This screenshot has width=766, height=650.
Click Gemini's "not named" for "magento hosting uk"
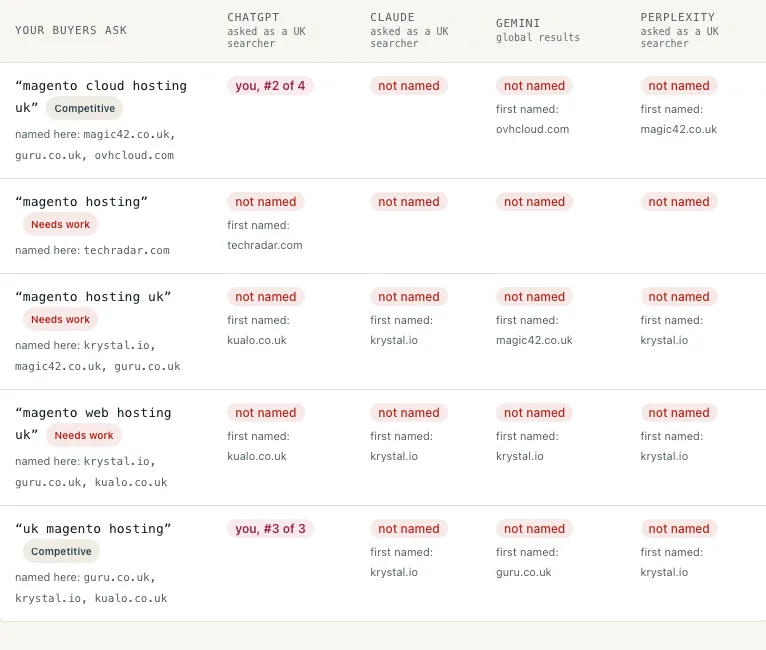pos(534,297)
